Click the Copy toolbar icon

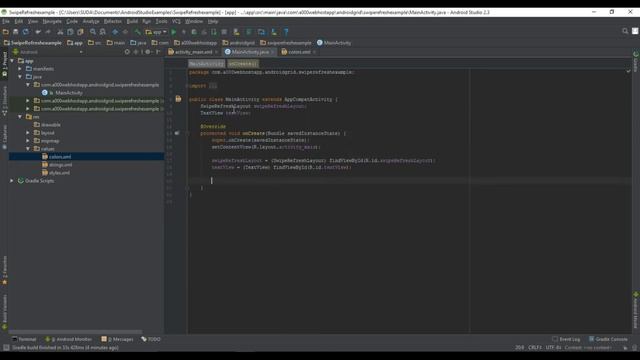click(70, 32)
